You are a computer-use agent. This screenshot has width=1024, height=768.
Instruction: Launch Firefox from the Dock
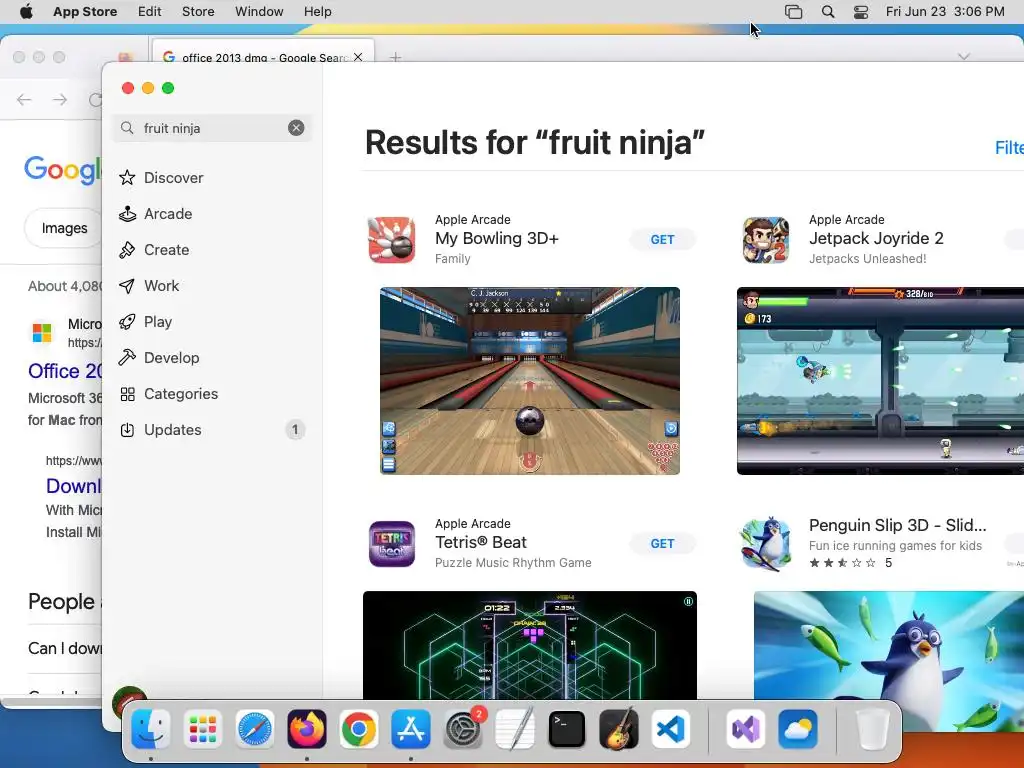(x=306, y=729)
